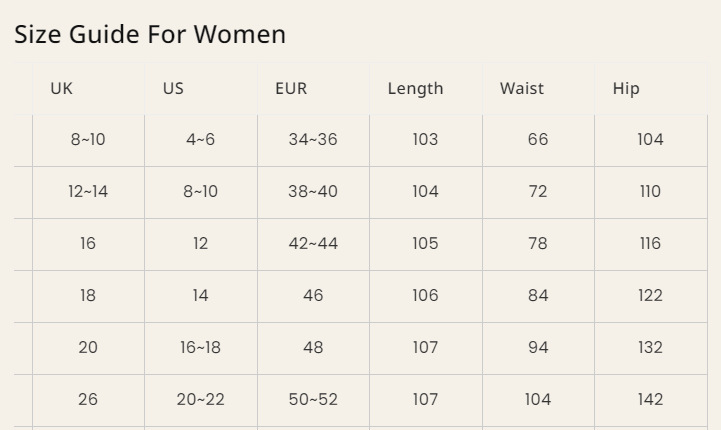Select the Waist column header
This screenshot has width=721, height=430.
[522, 88]
